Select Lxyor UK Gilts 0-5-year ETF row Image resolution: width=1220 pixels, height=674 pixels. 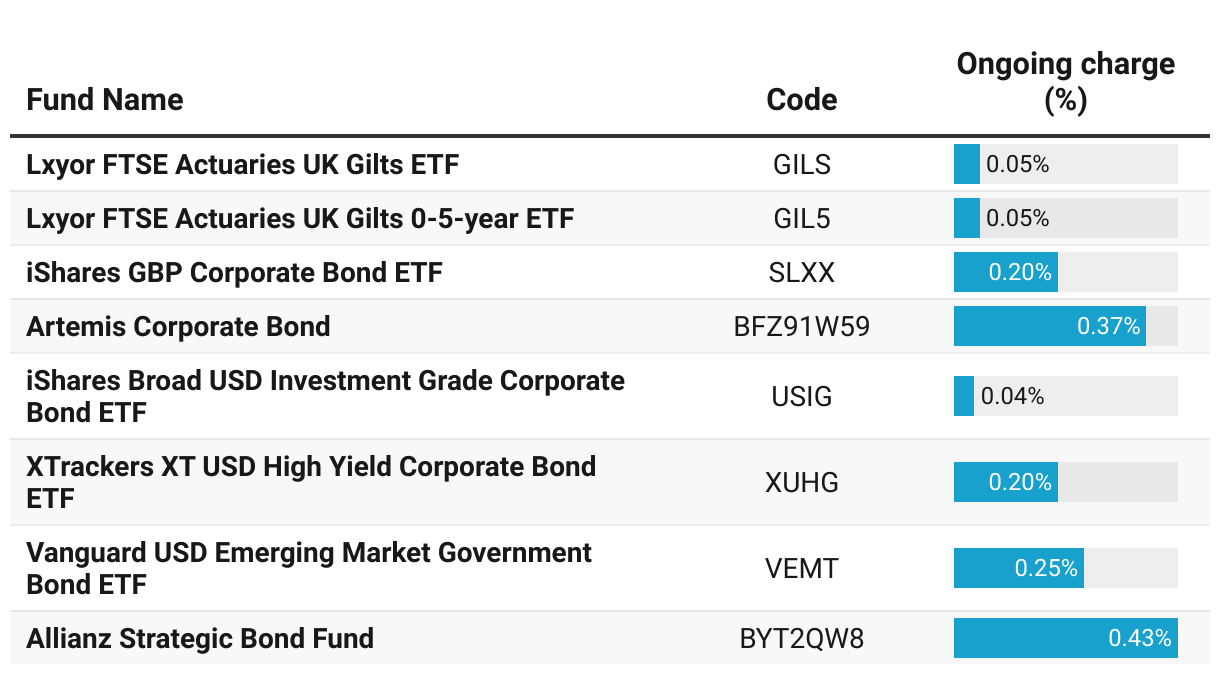(x=610, y=218)
